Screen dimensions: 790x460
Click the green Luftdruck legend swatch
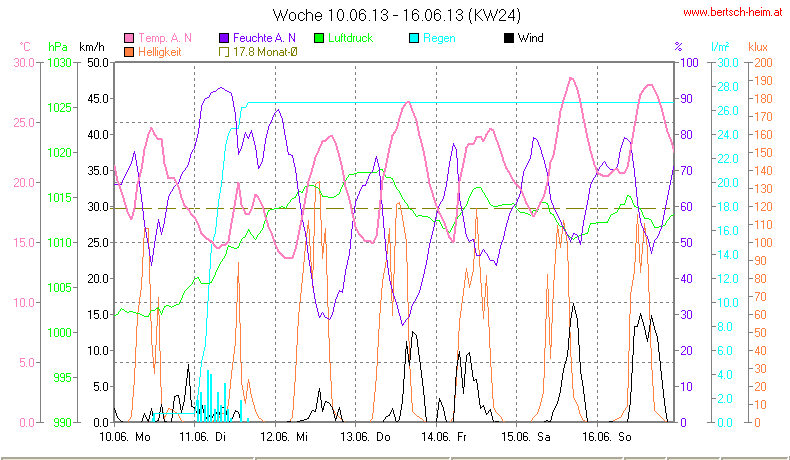(x=319, y=38)
